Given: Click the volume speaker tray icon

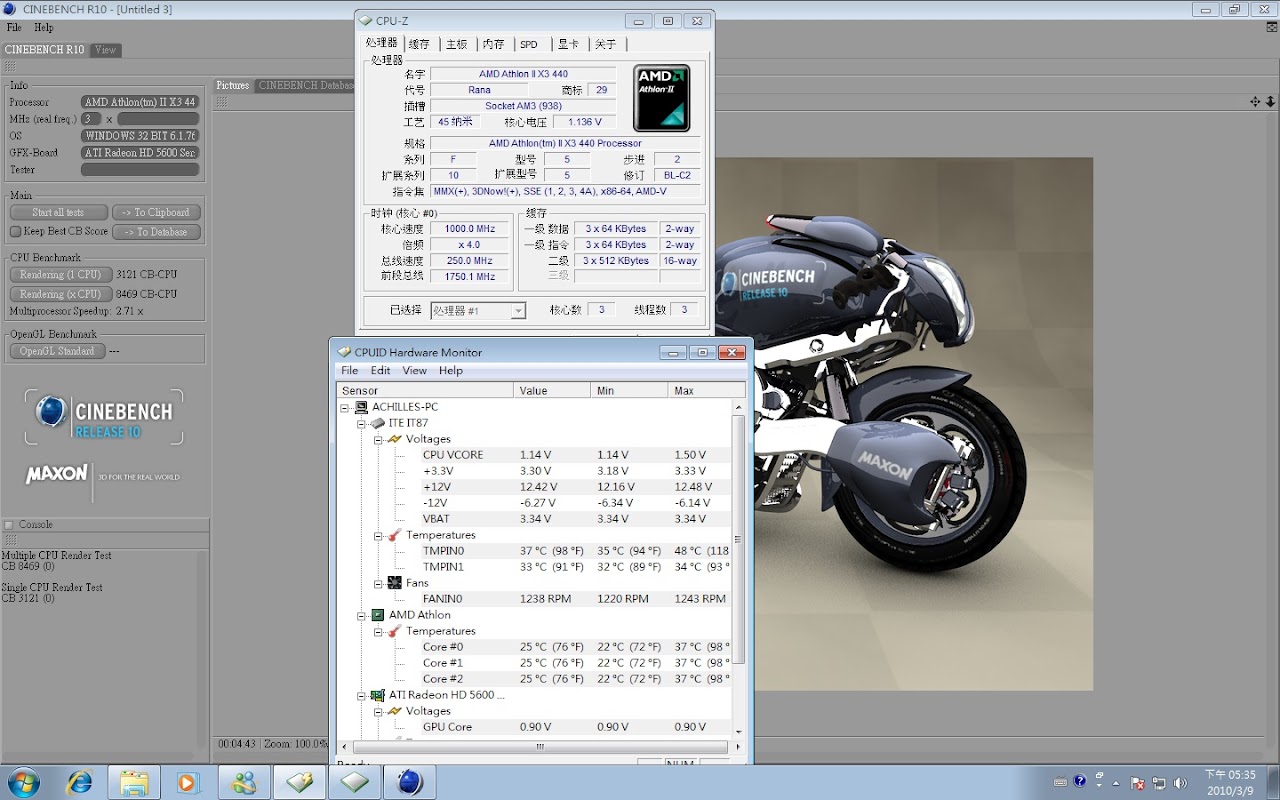Looking at the screenshot, I should (x=1180, y=782).
